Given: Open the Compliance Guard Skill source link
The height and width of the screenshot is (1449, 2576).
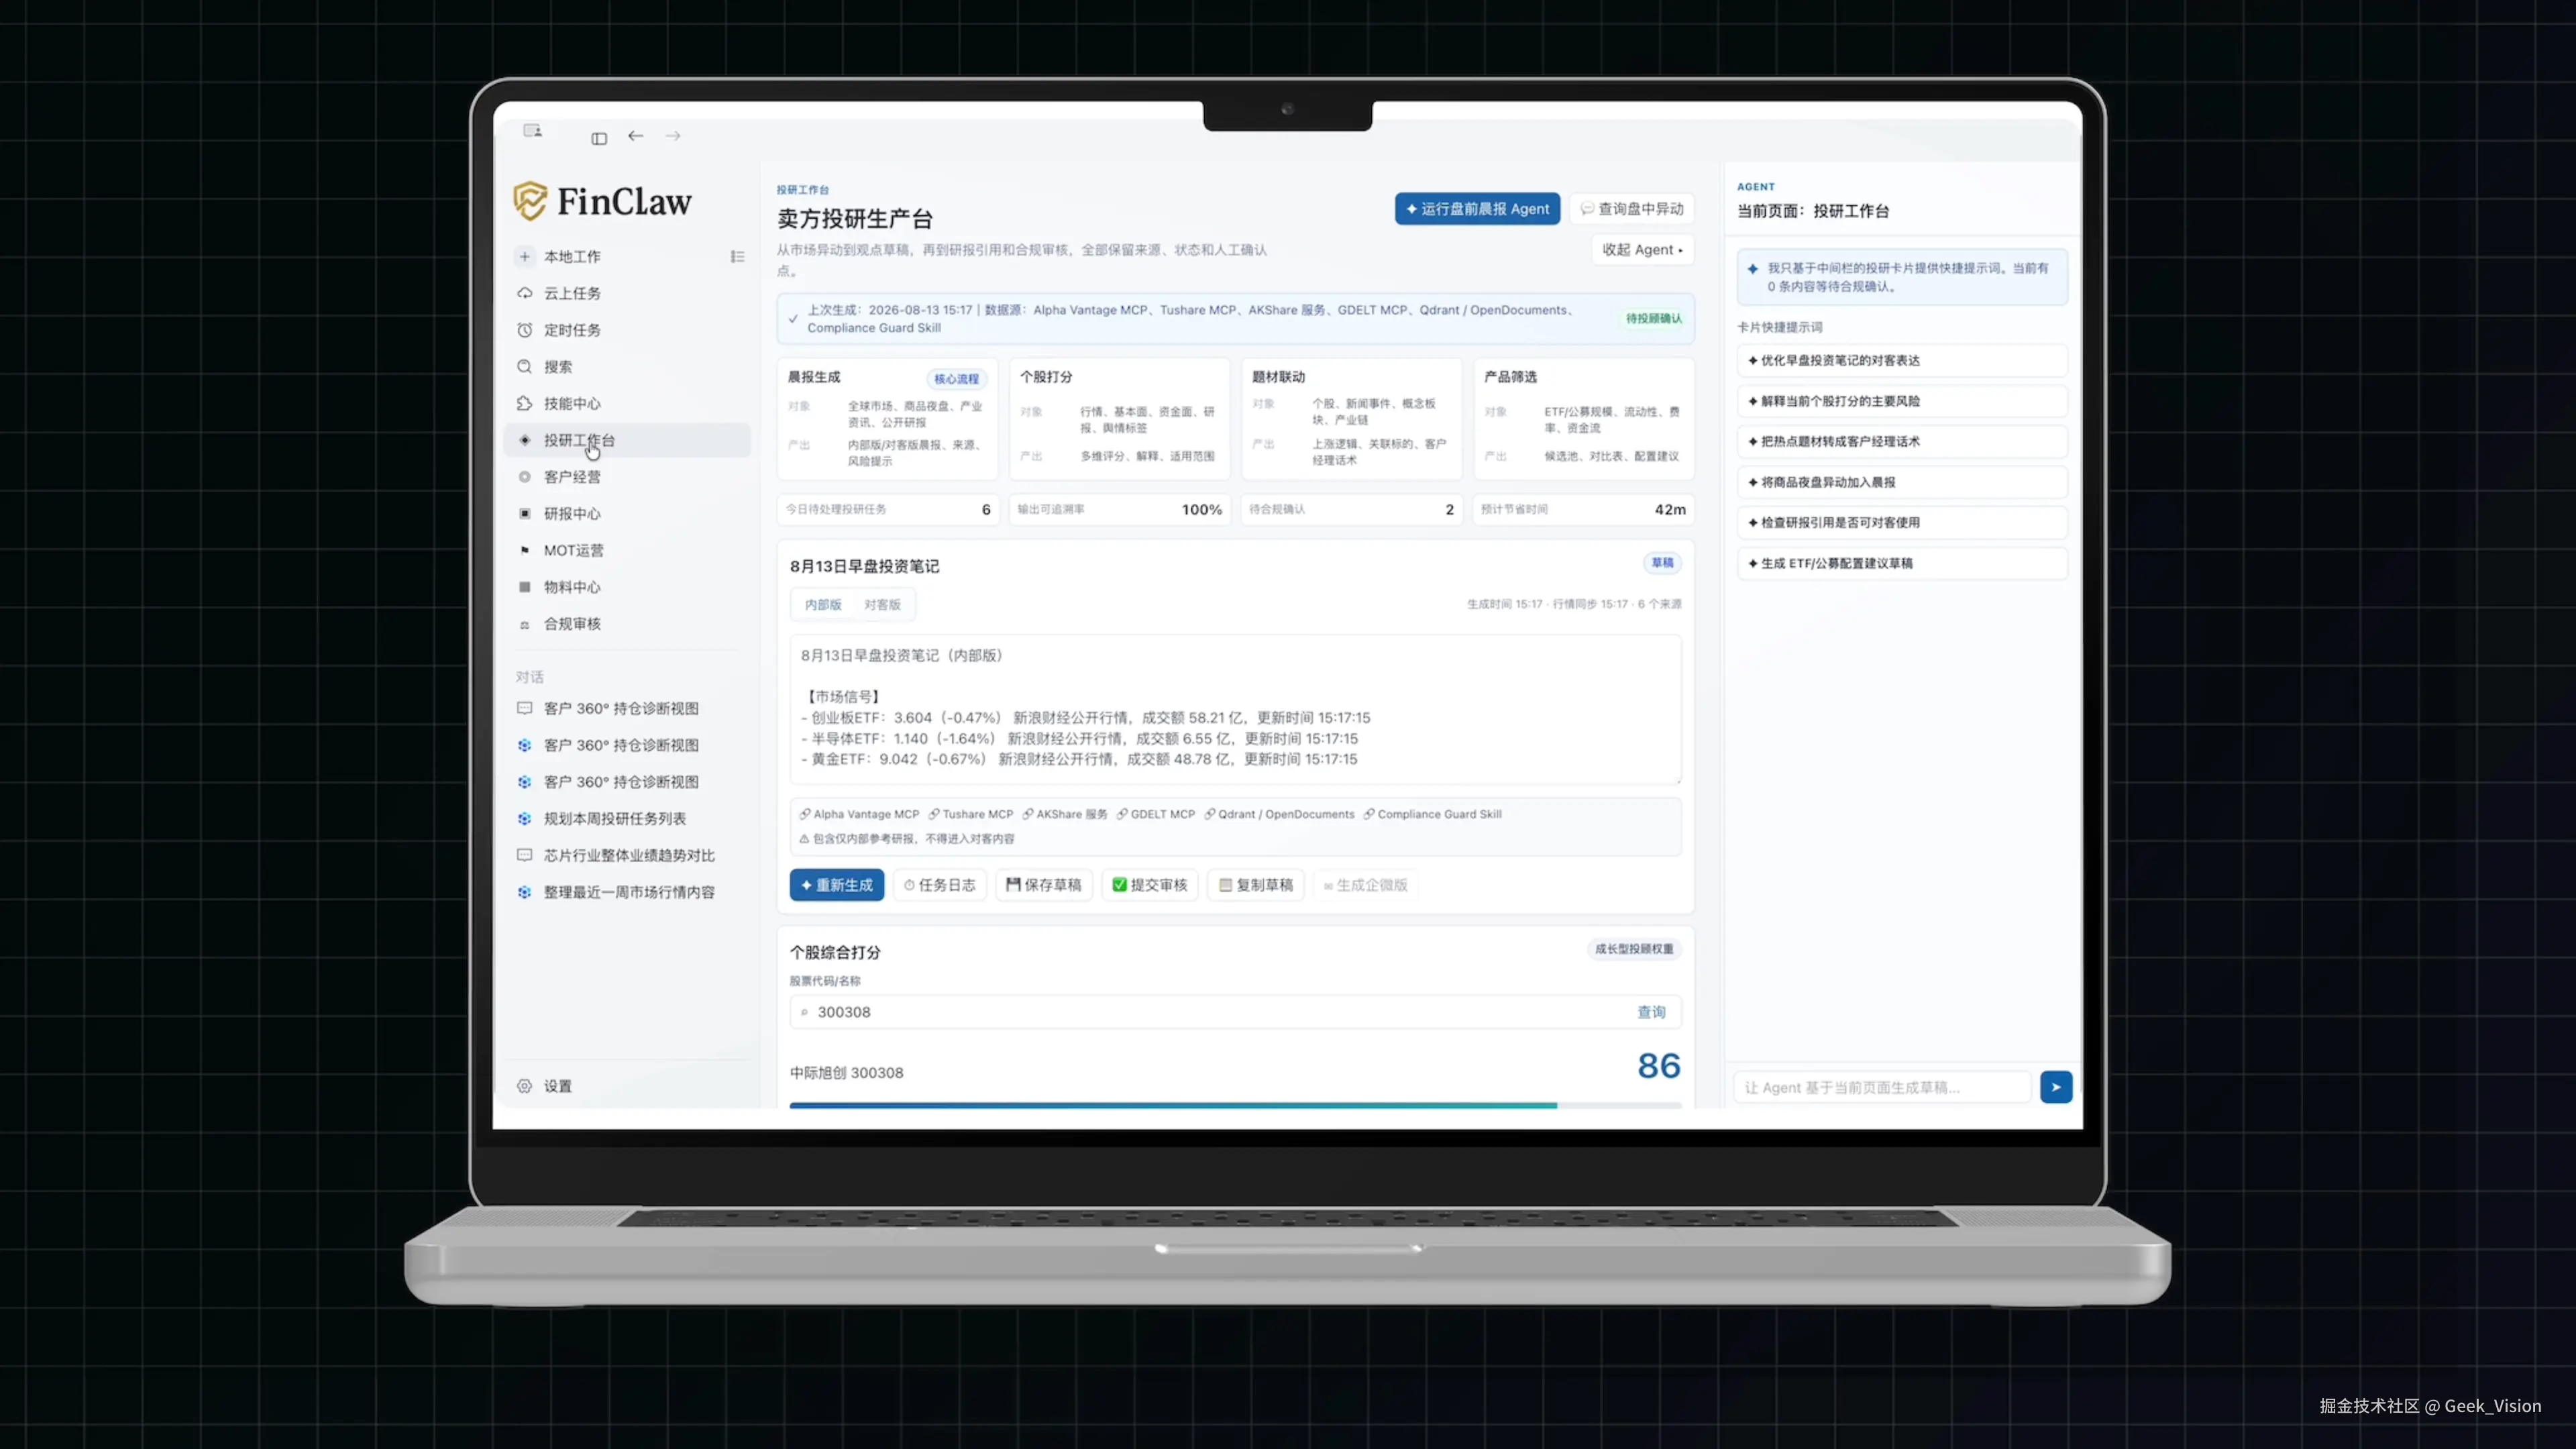Looking at the screenshot, I should 1432,814.
